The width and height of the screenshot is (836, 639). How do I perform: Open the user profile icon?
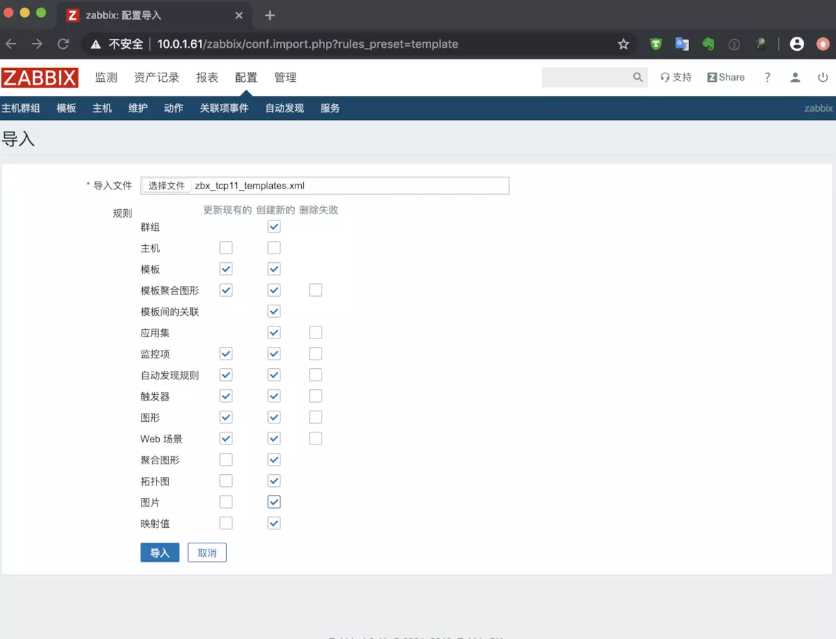[795, 77]
